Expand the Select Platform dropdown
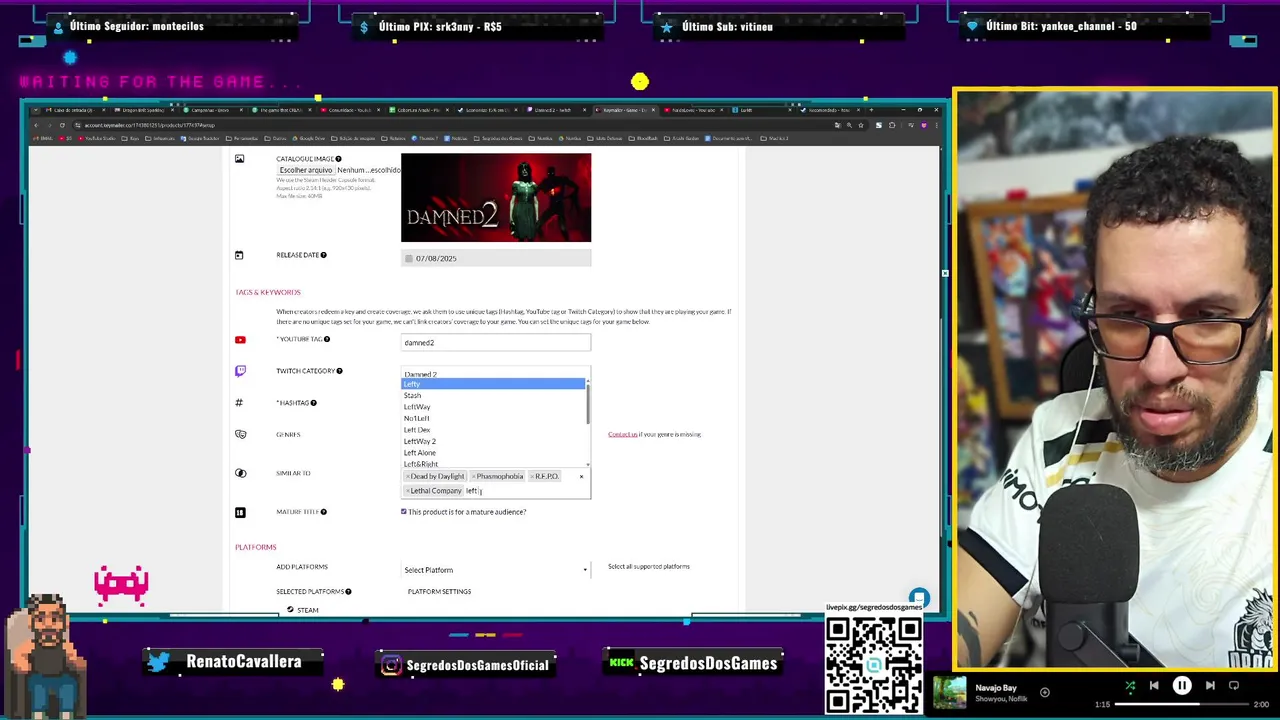 (496, 570)
